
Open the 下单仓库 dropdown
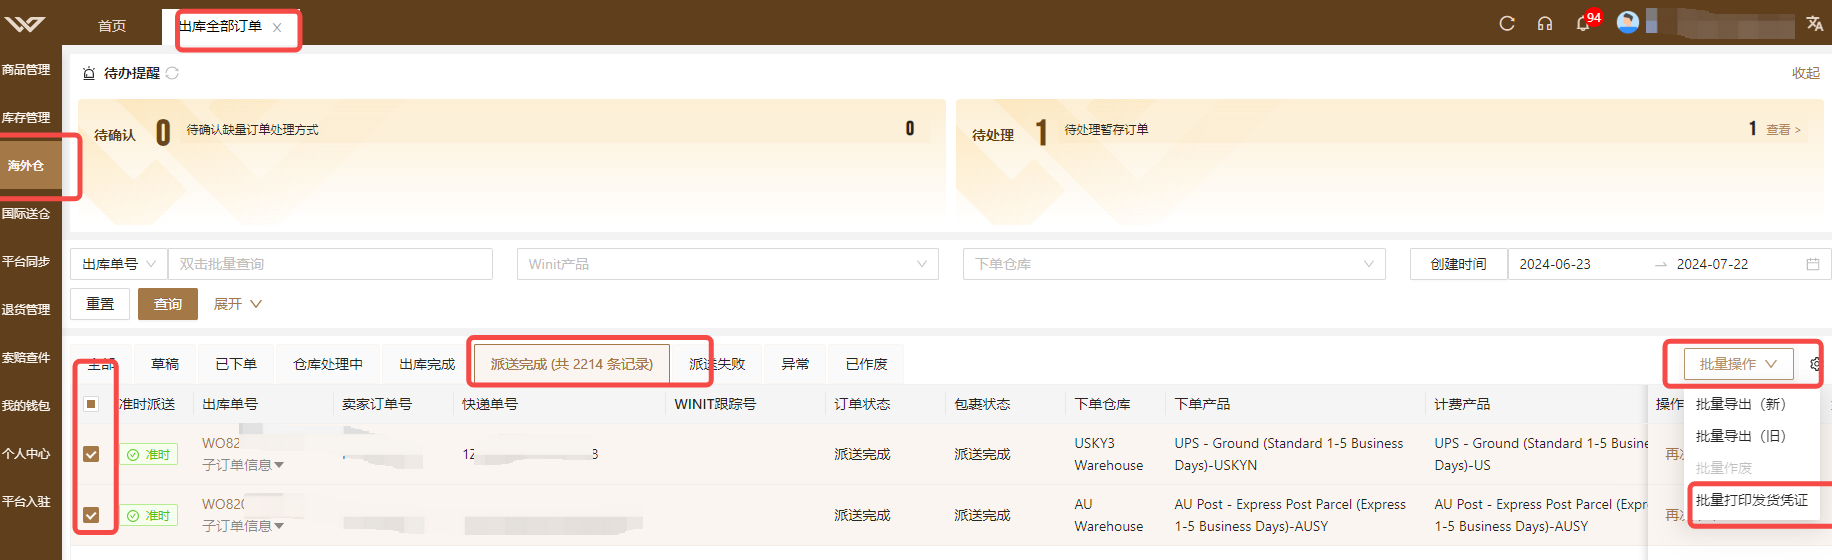pyautogui.click(x=1174, y=264)
